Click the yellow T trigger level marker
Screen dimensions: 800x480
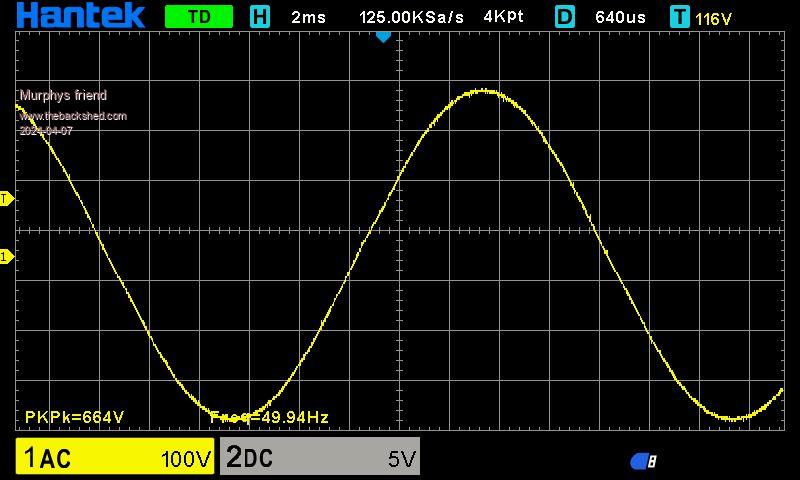[x=5, y=199]
